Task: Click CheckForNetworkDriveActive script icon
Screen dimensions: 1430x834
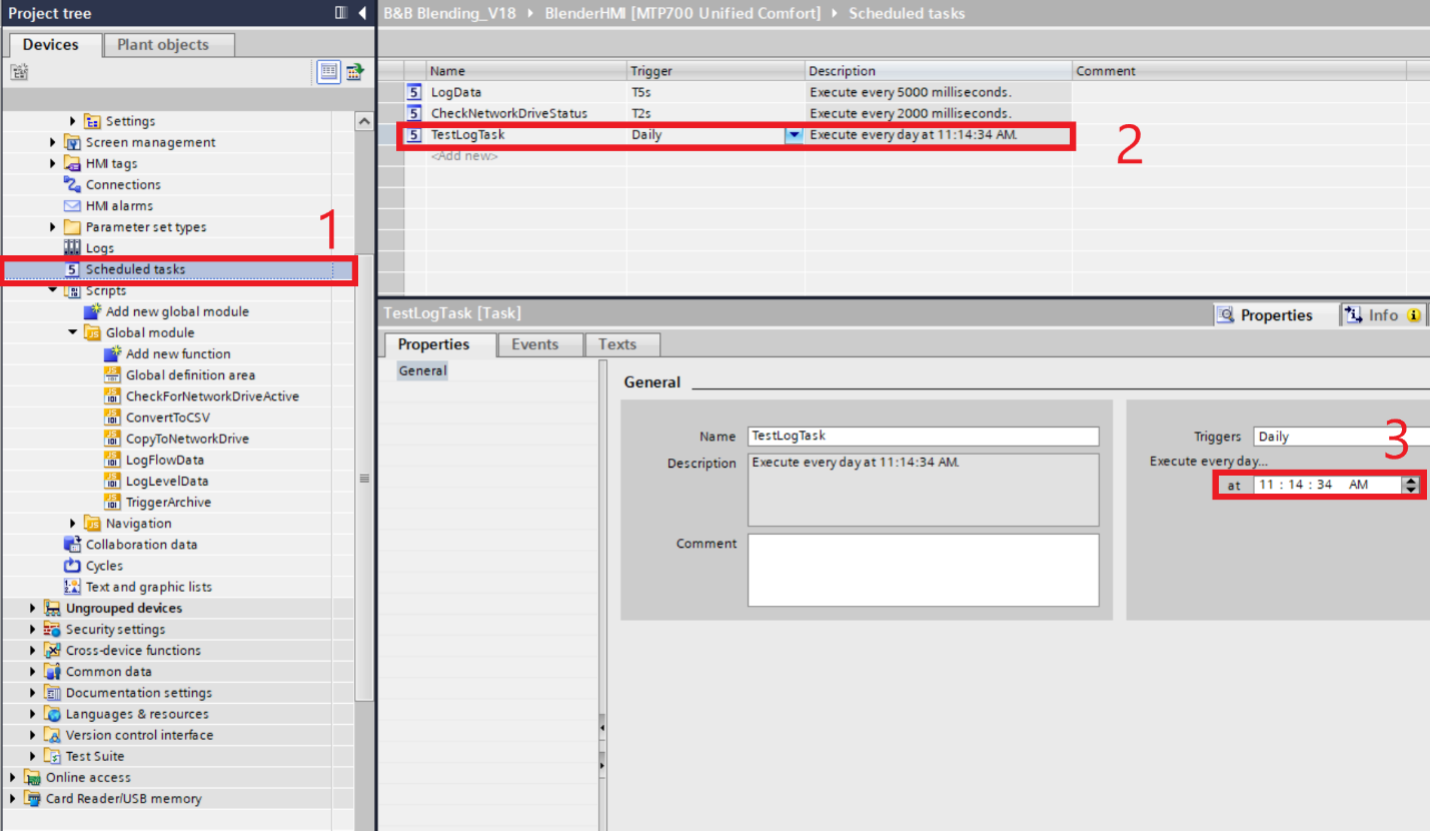Action: [x=112, y=396]
